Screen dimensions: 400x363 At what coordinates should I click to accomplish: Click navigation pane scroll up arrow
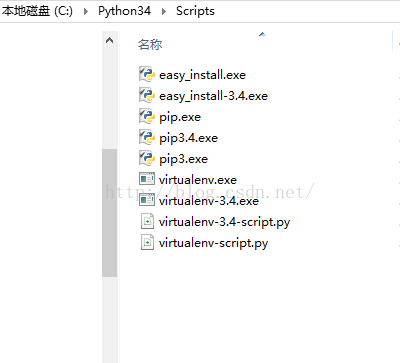coord(109,41)
